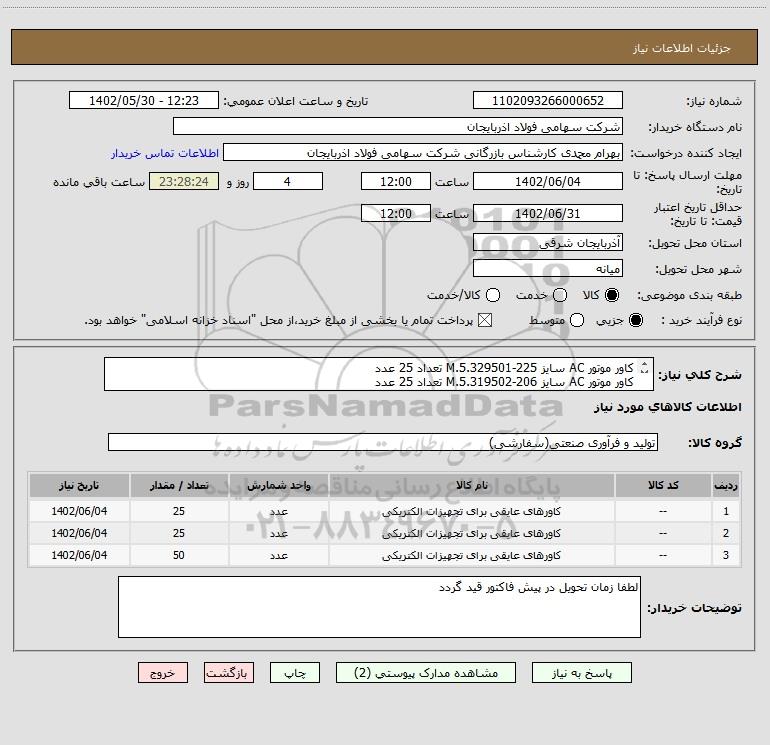Viewport: 770px width, 745px height.
Task: Click the need number field 1102093266000652
Action: 548,100
